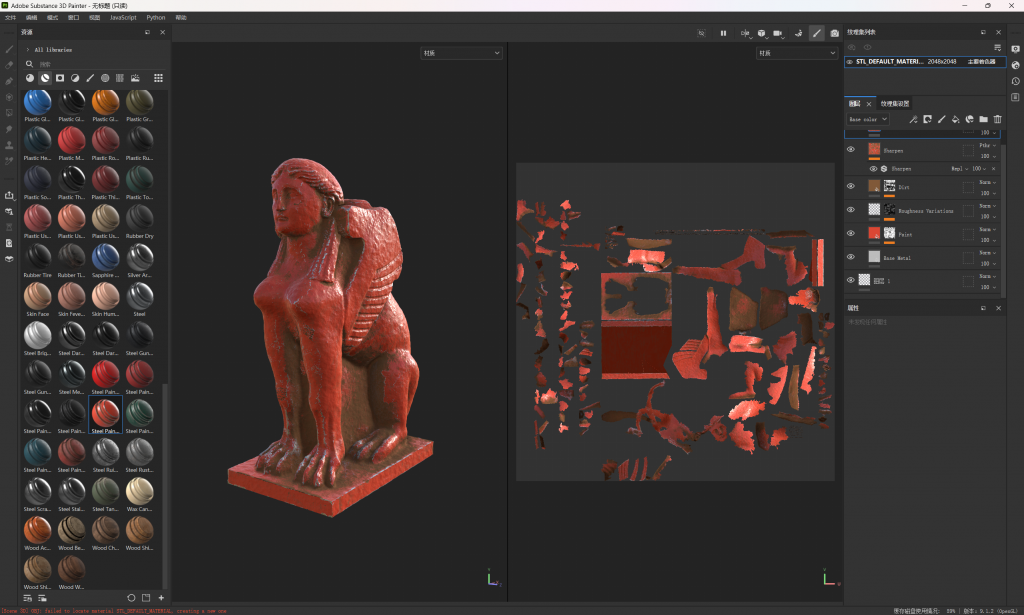
Task: Open the Python menu
Action: coord(155,18)
